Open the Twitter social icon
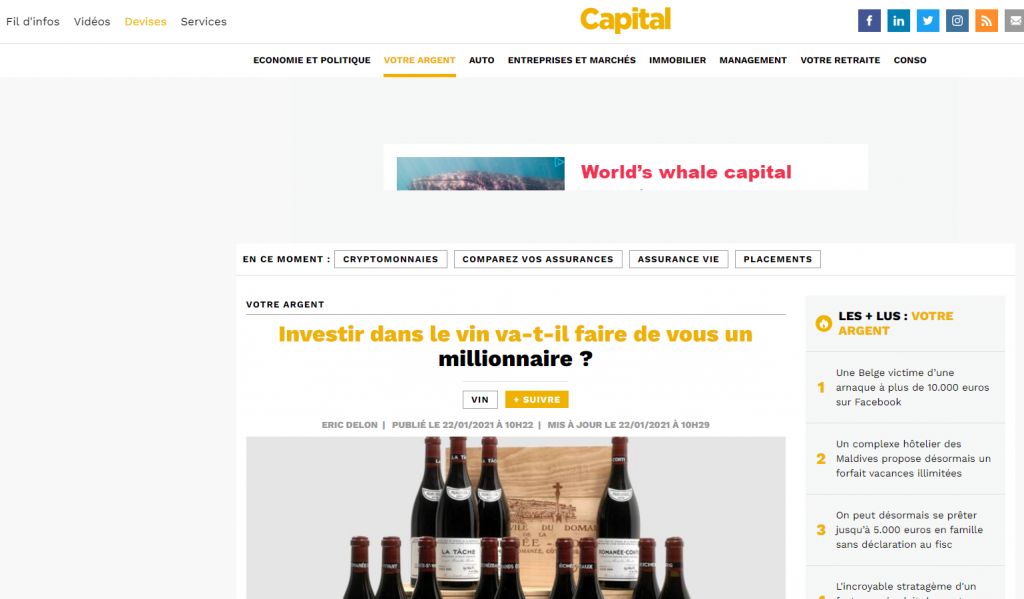Screen dimensions: 1024x599 click(x=927, y=21)
